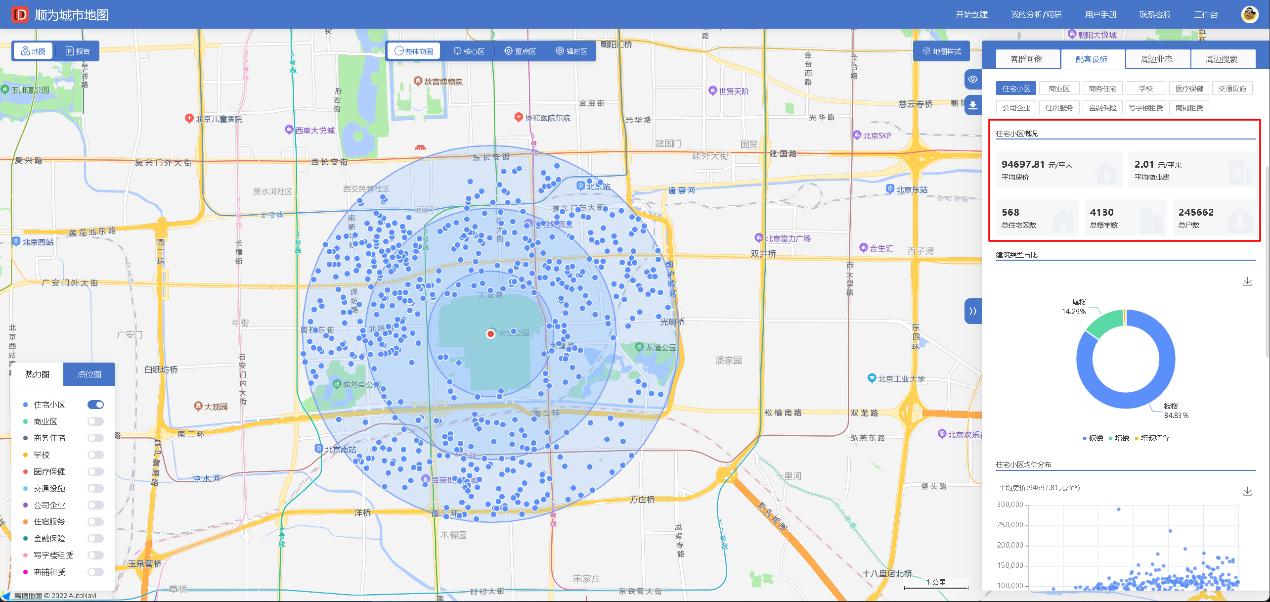Select 报告 view button
The height and width of the screenshot is (602, 1270).
tap(77, 50)
